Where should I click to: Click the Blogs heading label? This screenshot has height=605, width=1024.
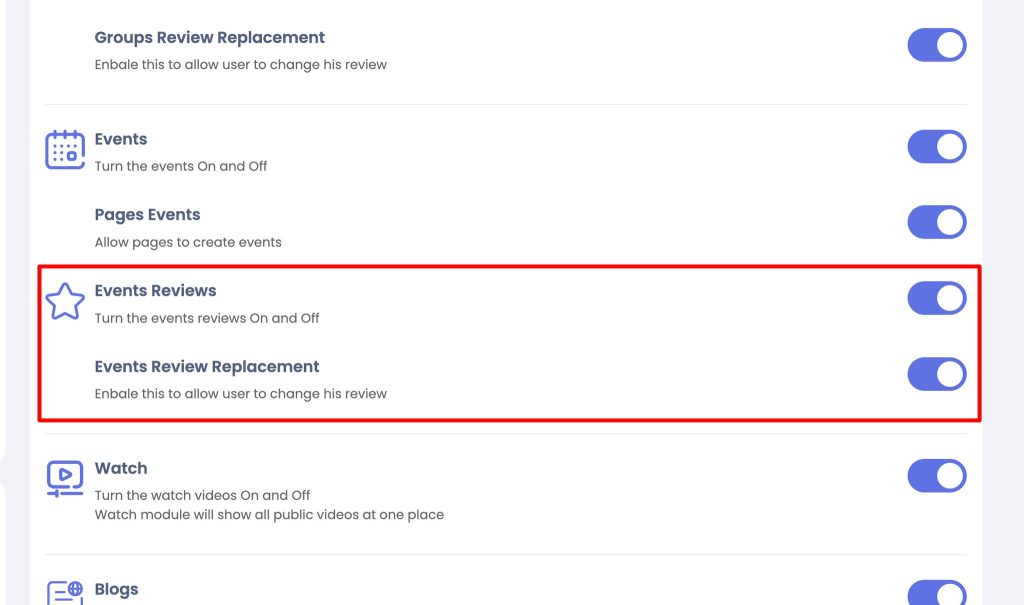tap(116, 589)
